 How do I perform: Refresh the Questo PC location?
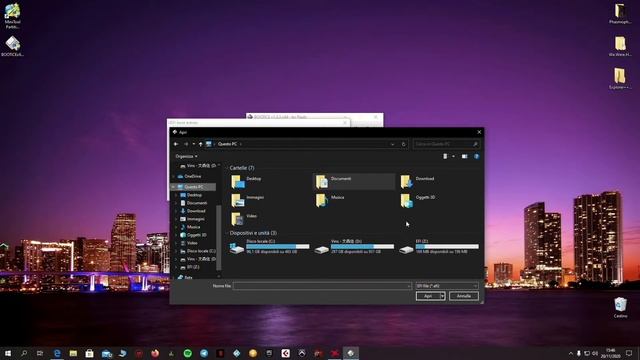[x=404, y=144]
